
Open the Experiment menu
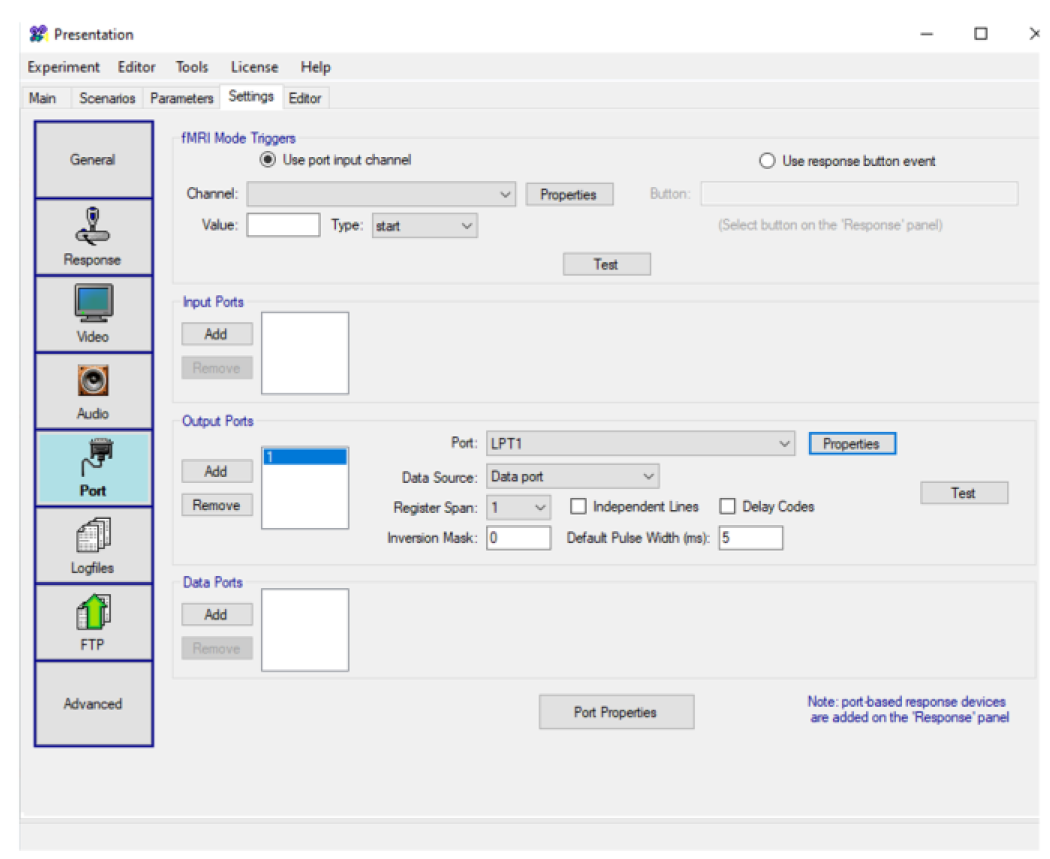pos(64,67)
